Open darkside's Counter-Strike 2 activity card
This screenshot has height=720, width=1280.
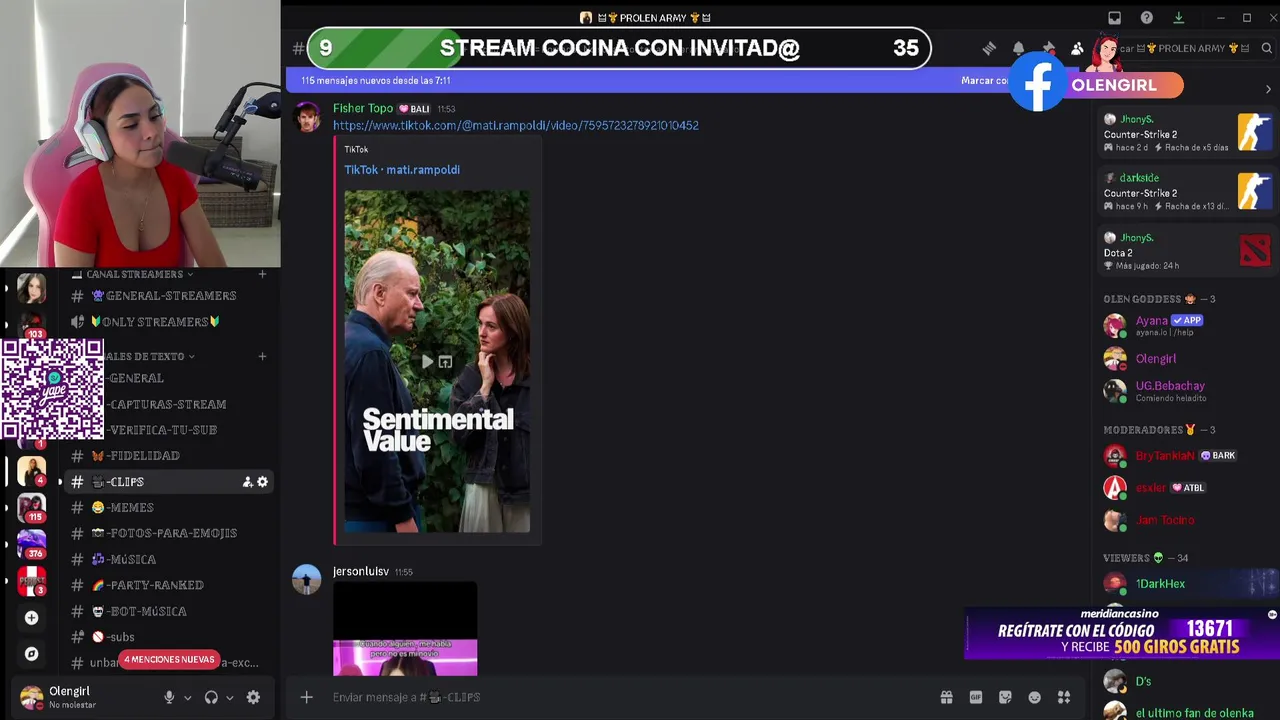[x=1186, y=191]
